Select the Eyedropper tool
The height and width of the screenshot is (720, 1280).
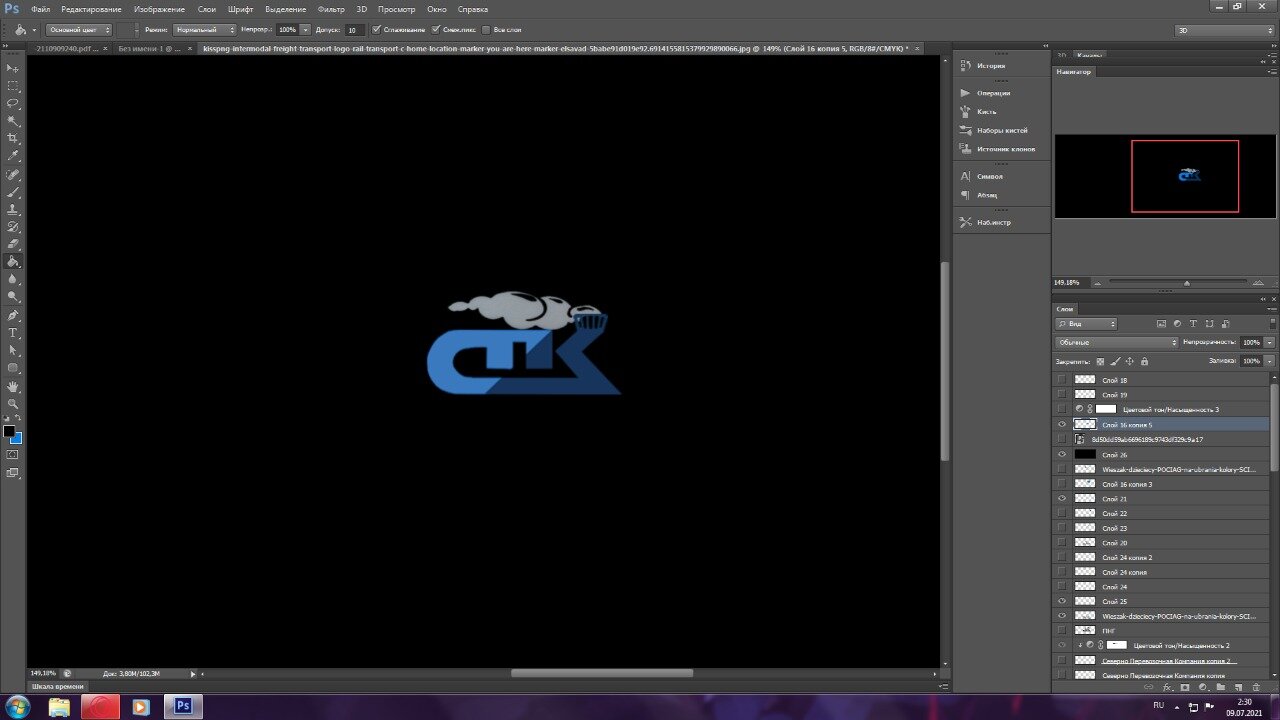[x=13, y=157]
